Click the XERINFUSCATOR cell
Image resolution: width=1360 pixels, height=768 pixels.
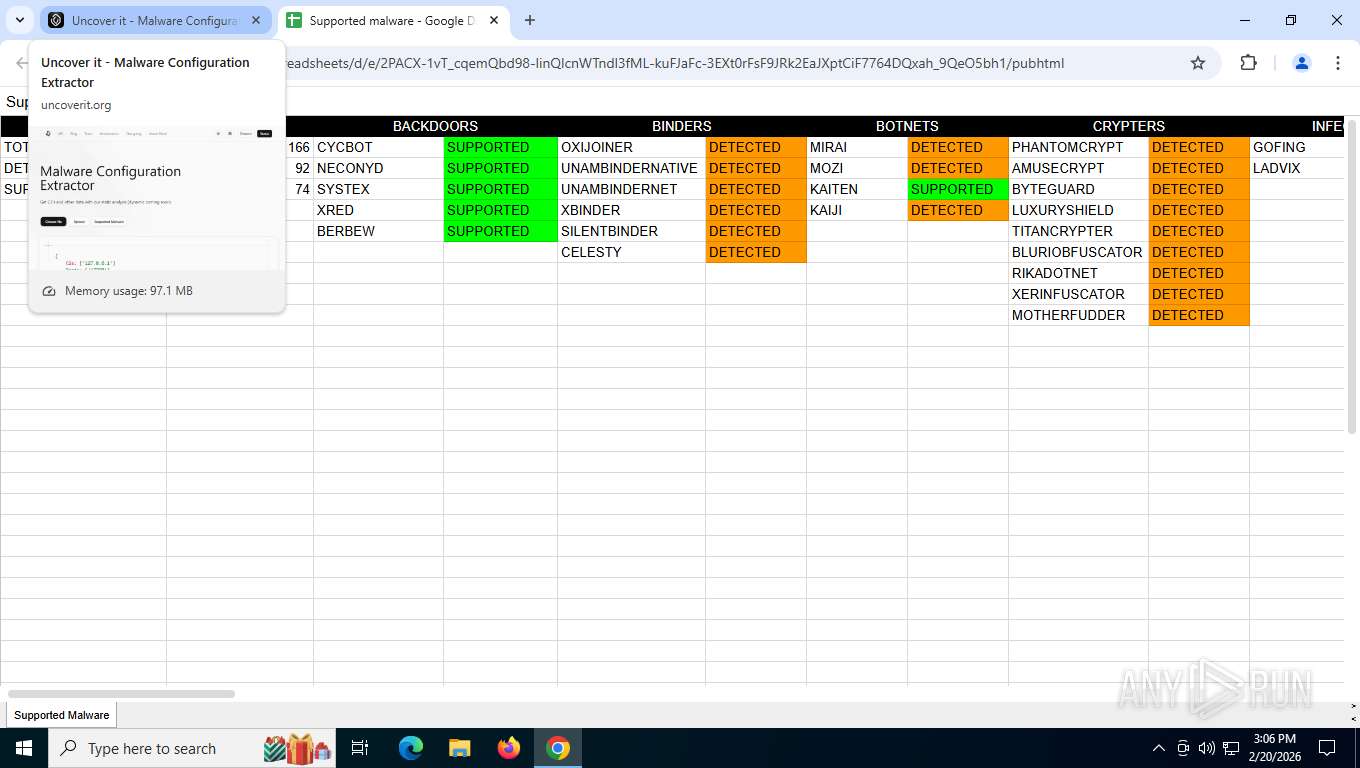pyautogui.click(x=1078, y=294)
